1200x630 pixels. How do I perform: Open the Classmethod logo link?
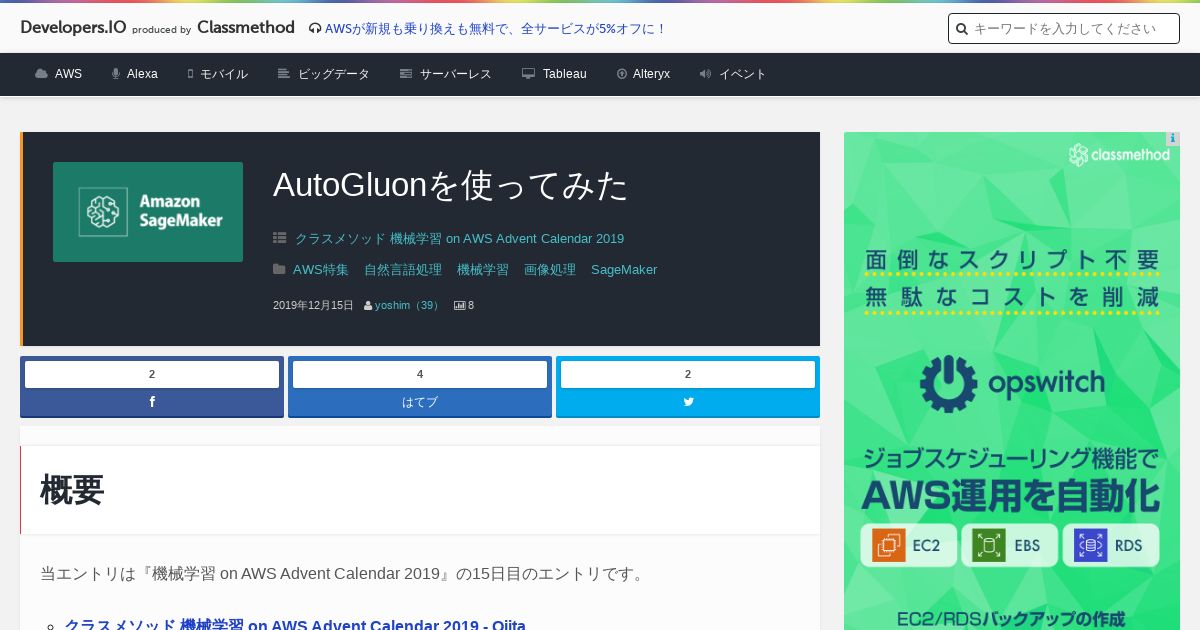(246, 28)
